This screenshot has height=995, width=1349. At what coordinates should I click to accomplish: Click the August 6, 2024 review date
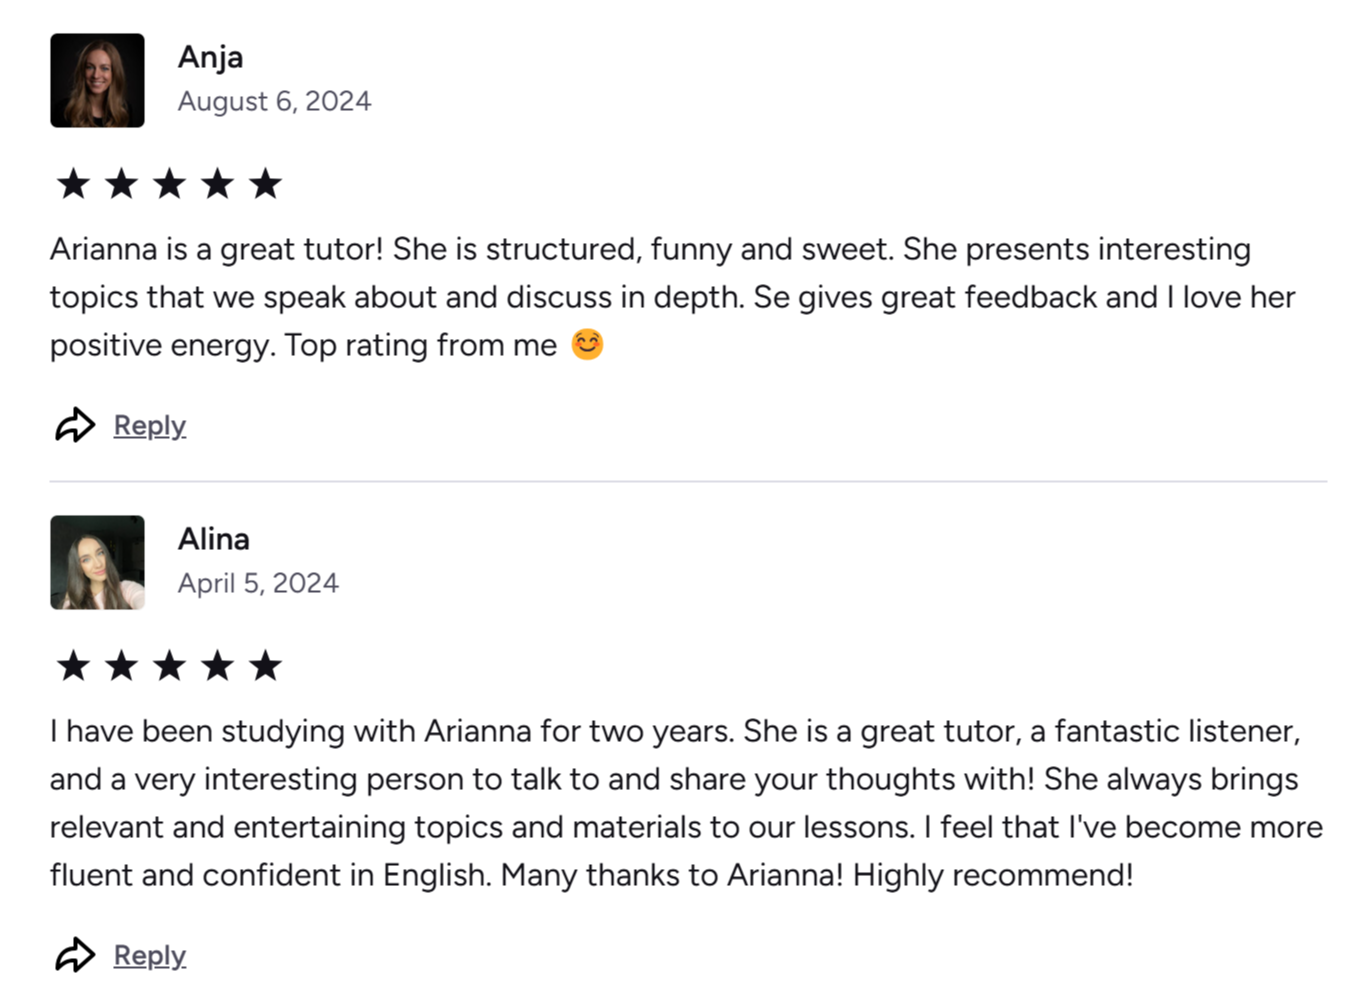coord(274,101)
